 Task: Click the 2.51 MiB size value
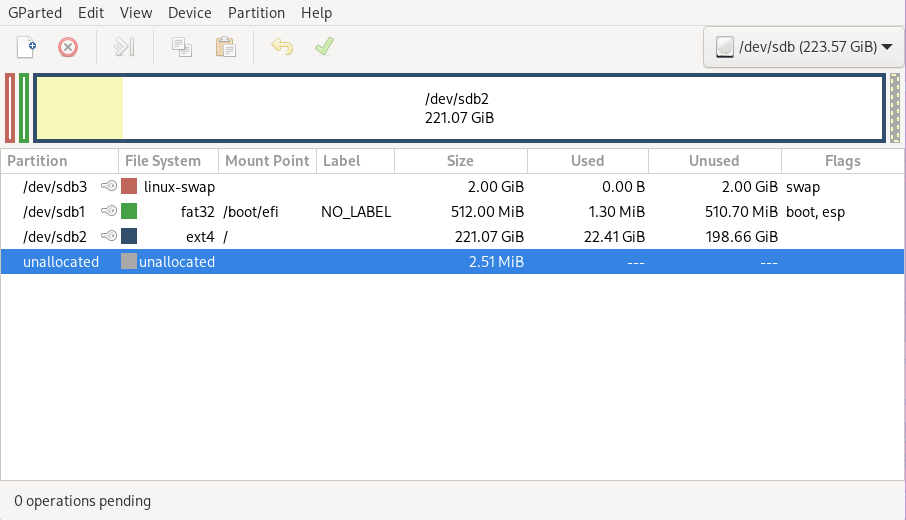click(x=496, y=262)
